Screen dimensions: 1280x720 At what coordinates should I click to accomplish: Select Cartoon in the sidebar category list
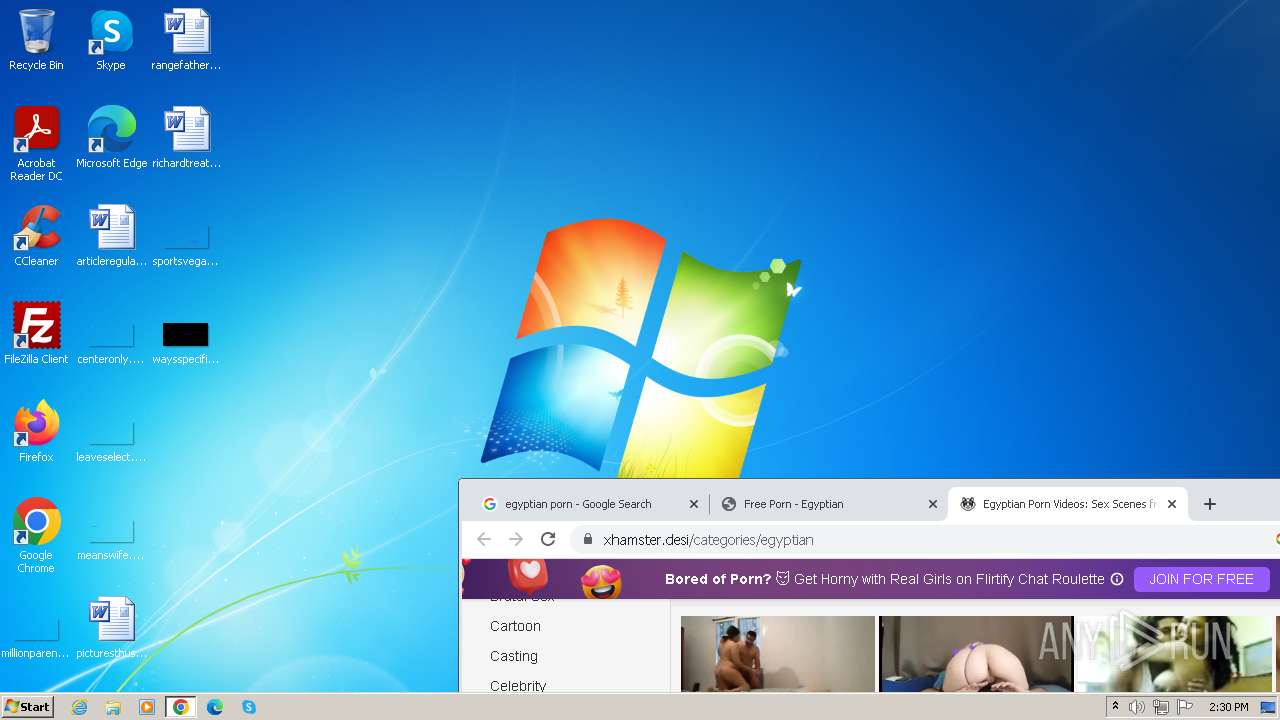pyautogui.click(x=515, y=626)
